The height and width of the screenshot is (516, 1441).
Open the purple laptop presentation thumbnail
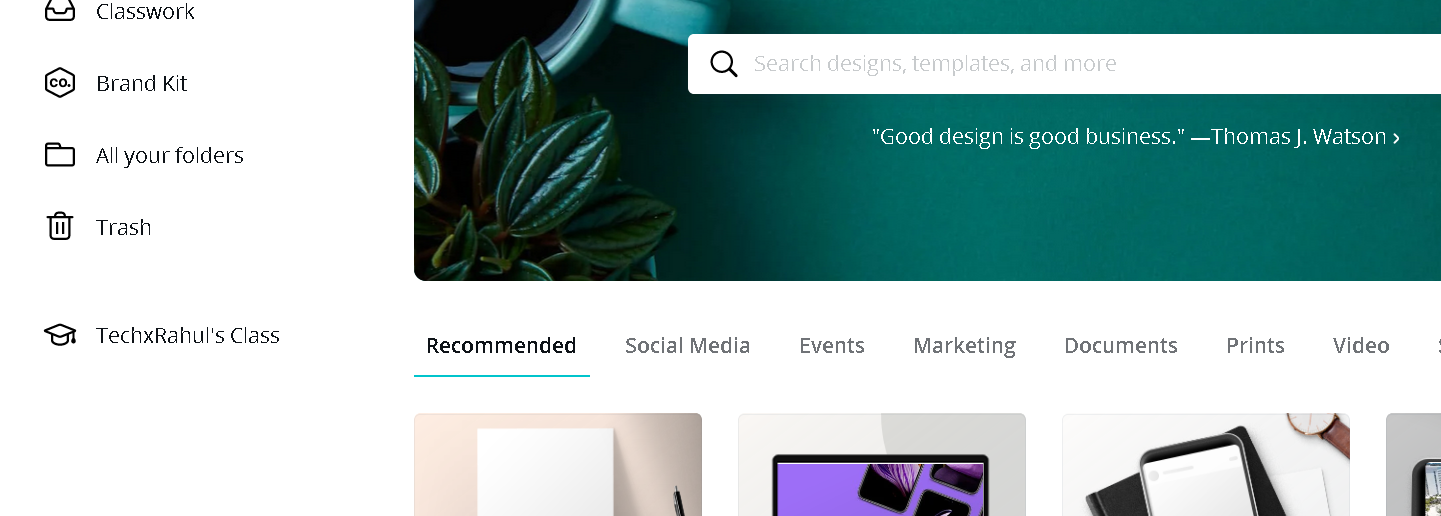tap(882, 465)
